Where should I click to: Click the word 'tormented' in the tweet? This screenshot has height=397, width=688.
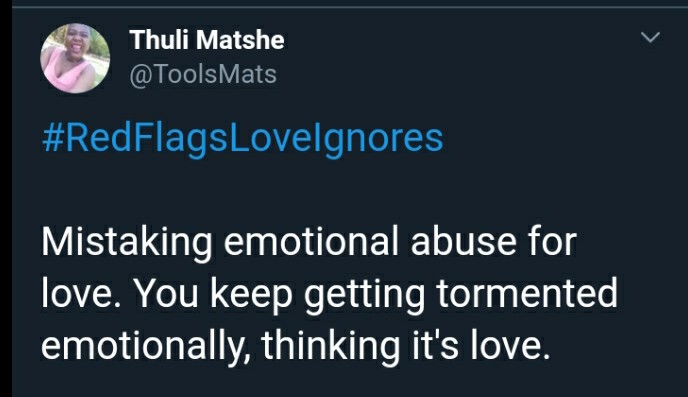point(527,293)
